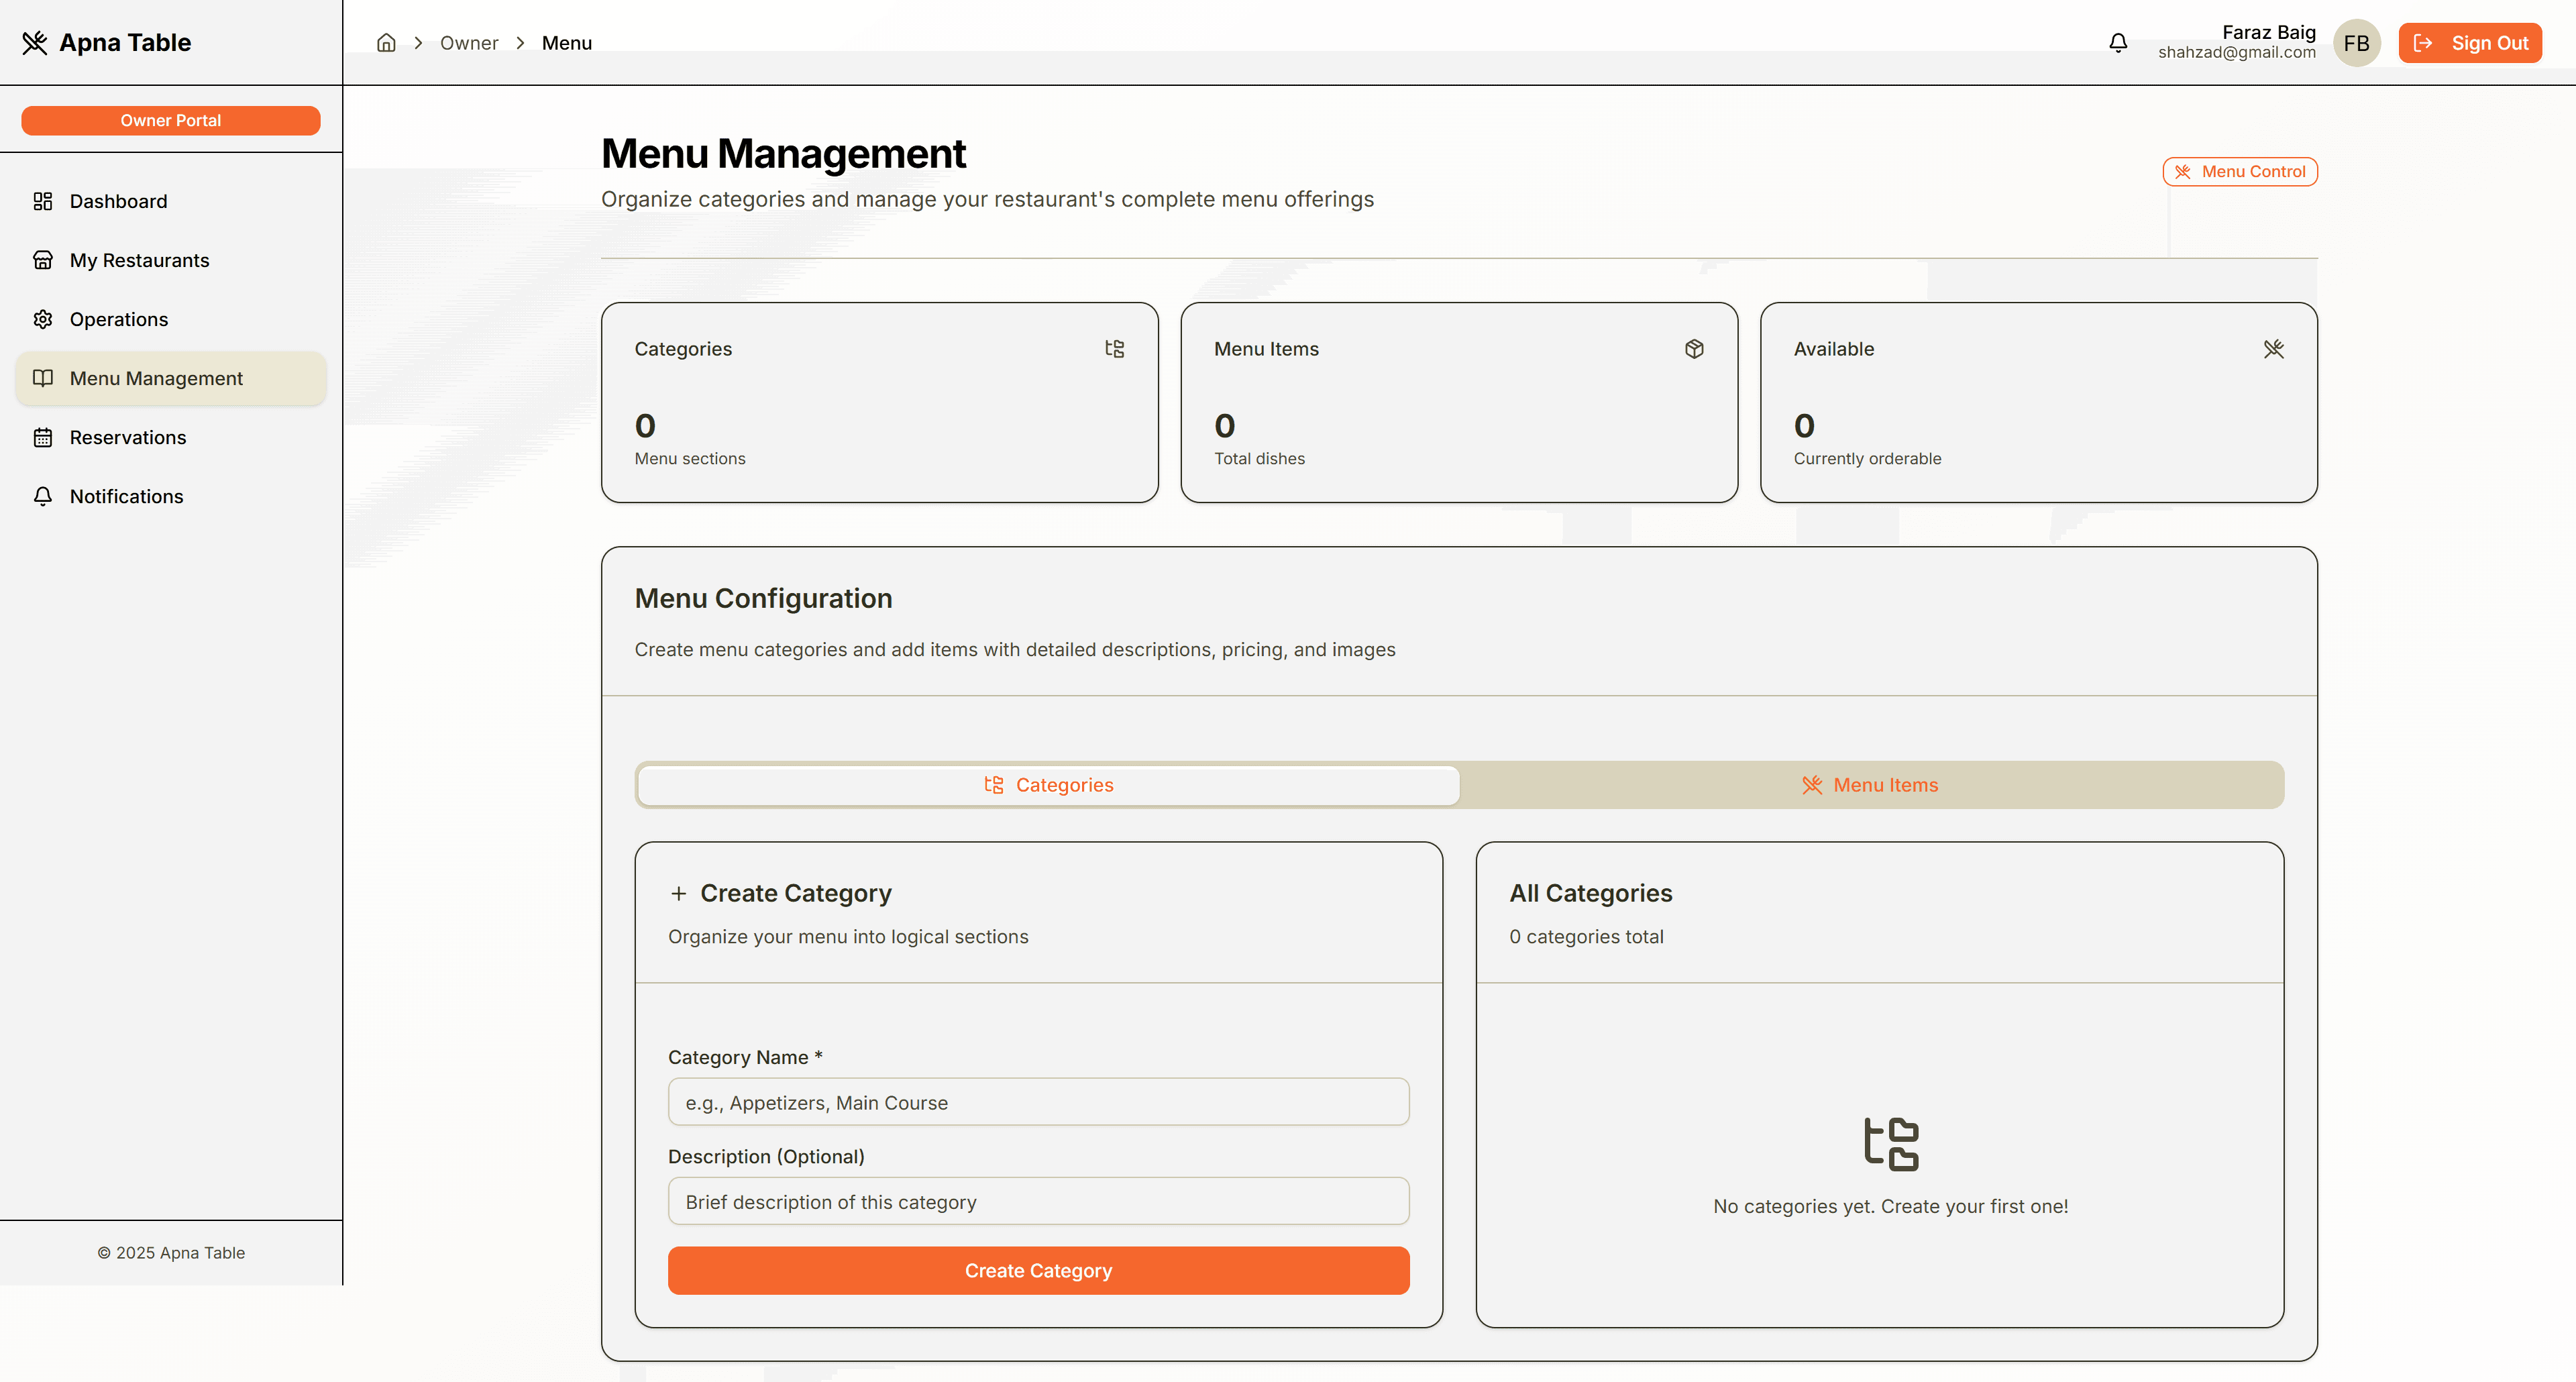Click the Category Name input field
2576x1382 pixels.
click(x=1038, y=1102)
